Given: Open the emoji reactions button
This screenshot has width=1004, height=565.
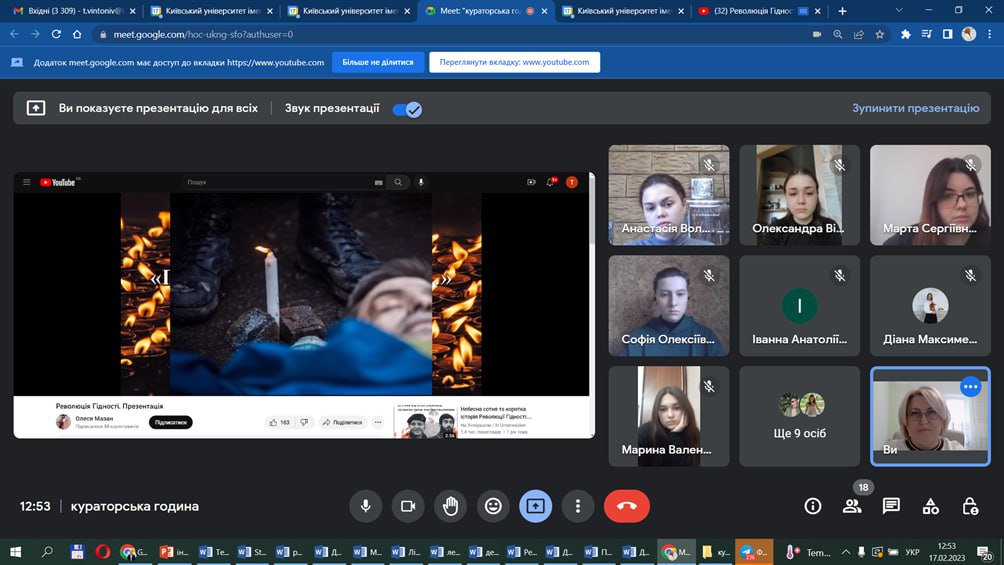Looking at the screenshot, I should click(492, 506).
